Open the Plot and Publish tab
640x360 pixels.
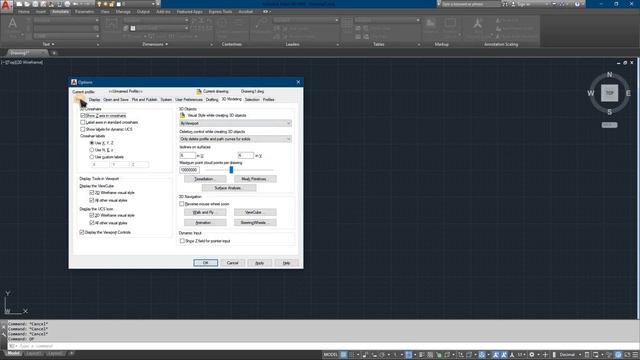click(x=144, y=100)
